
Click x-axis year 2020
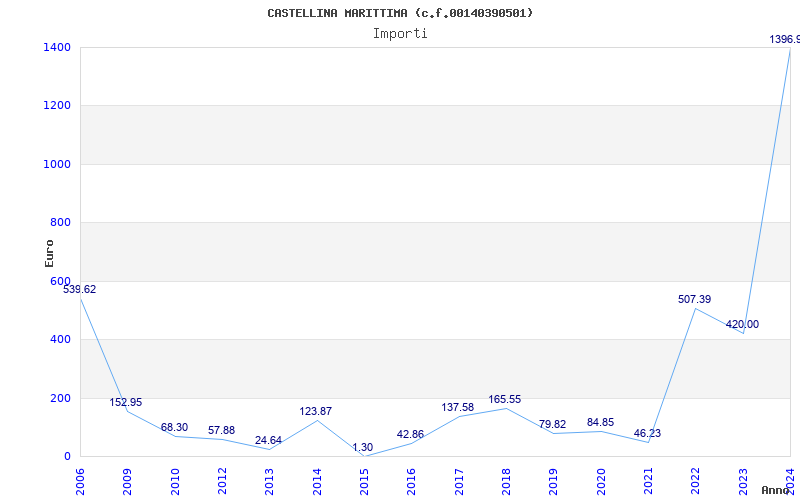pos(601,482)
